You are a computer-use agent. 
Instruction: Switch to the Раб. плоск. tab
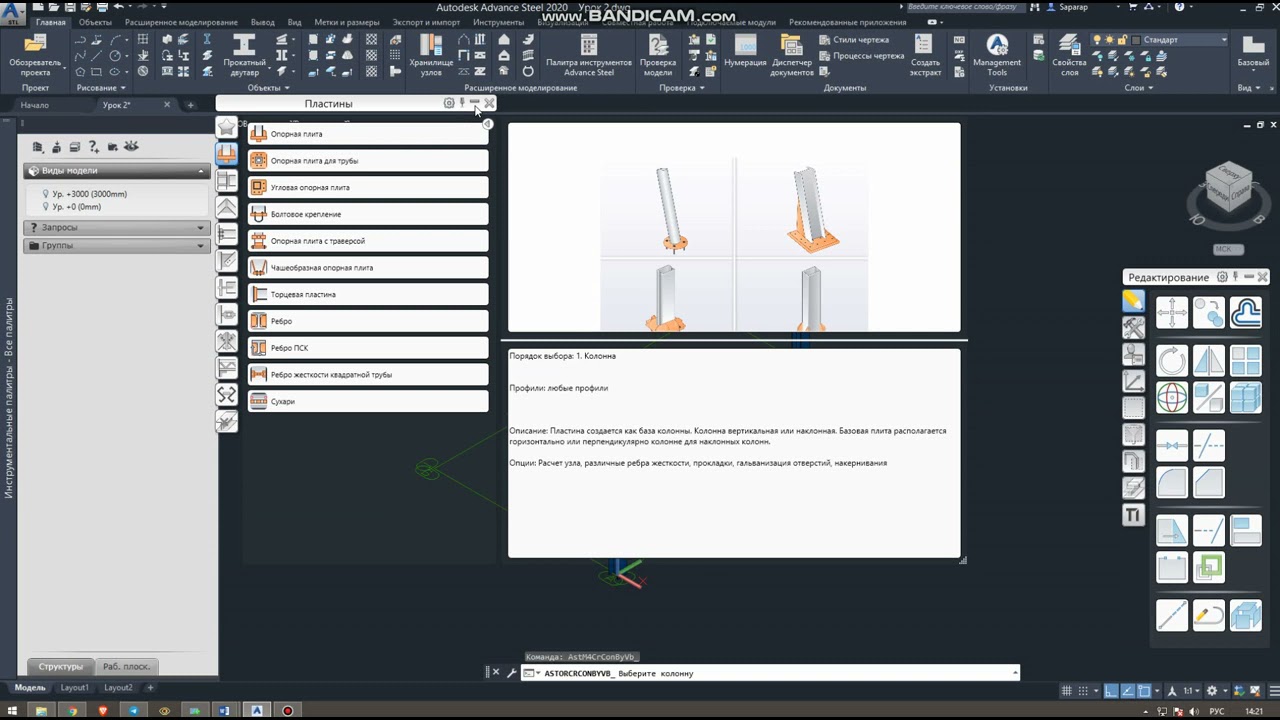pos(126,666)
